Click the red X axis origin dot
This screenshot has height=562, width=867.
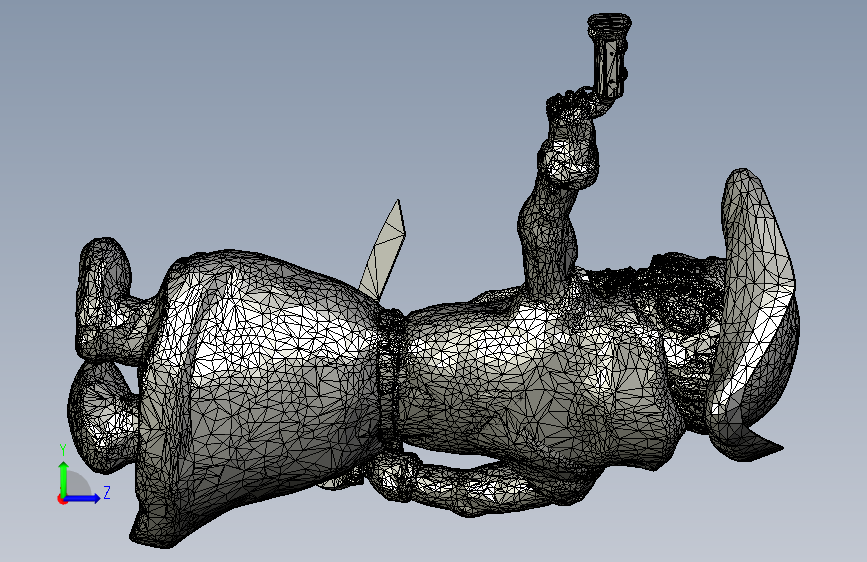point(62,499)
